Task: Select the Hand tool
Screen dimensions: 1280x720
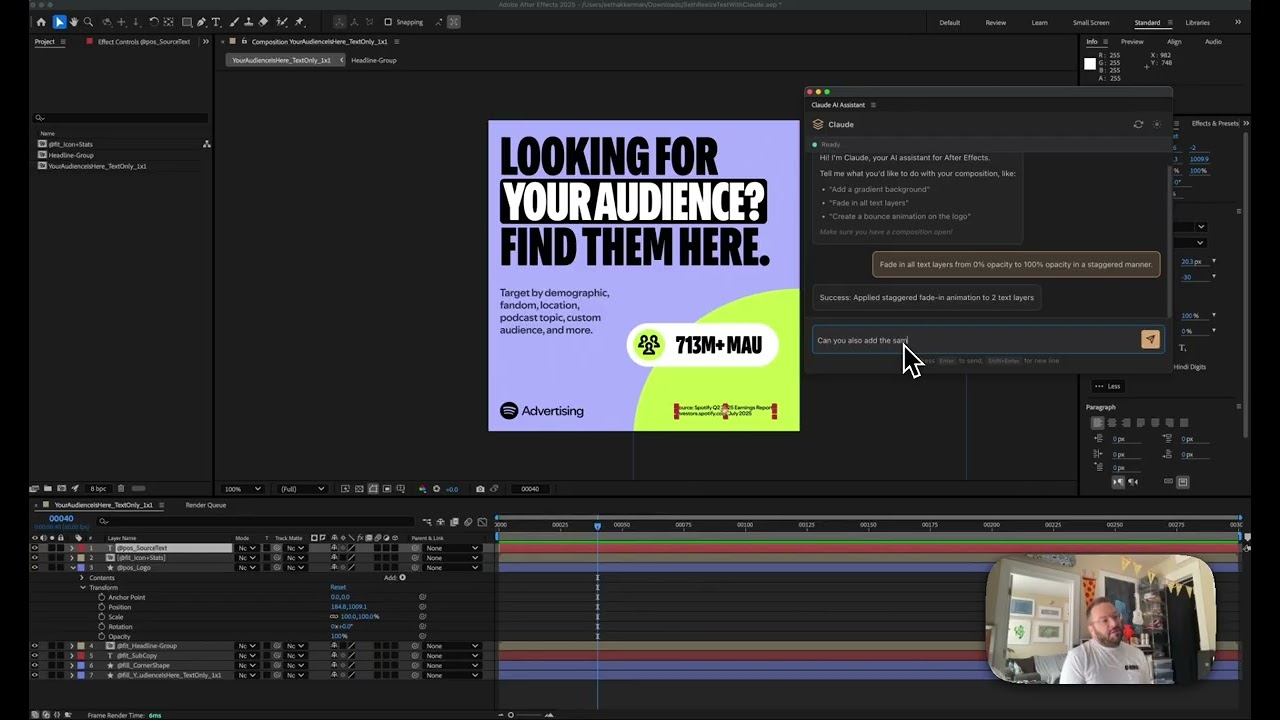Action: pos(74,22)
